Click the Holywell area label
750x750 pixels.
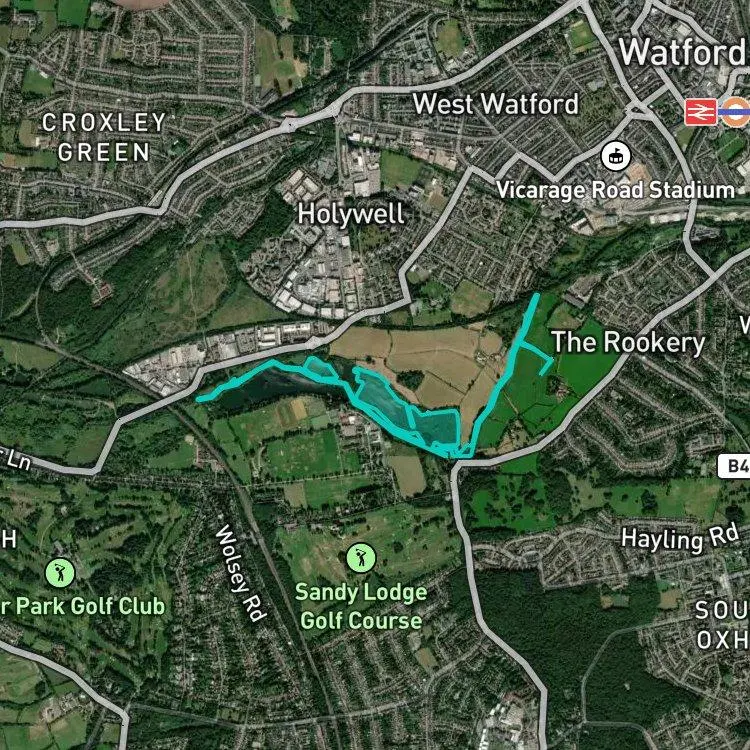pyautogui.click(x=351, y=213)
